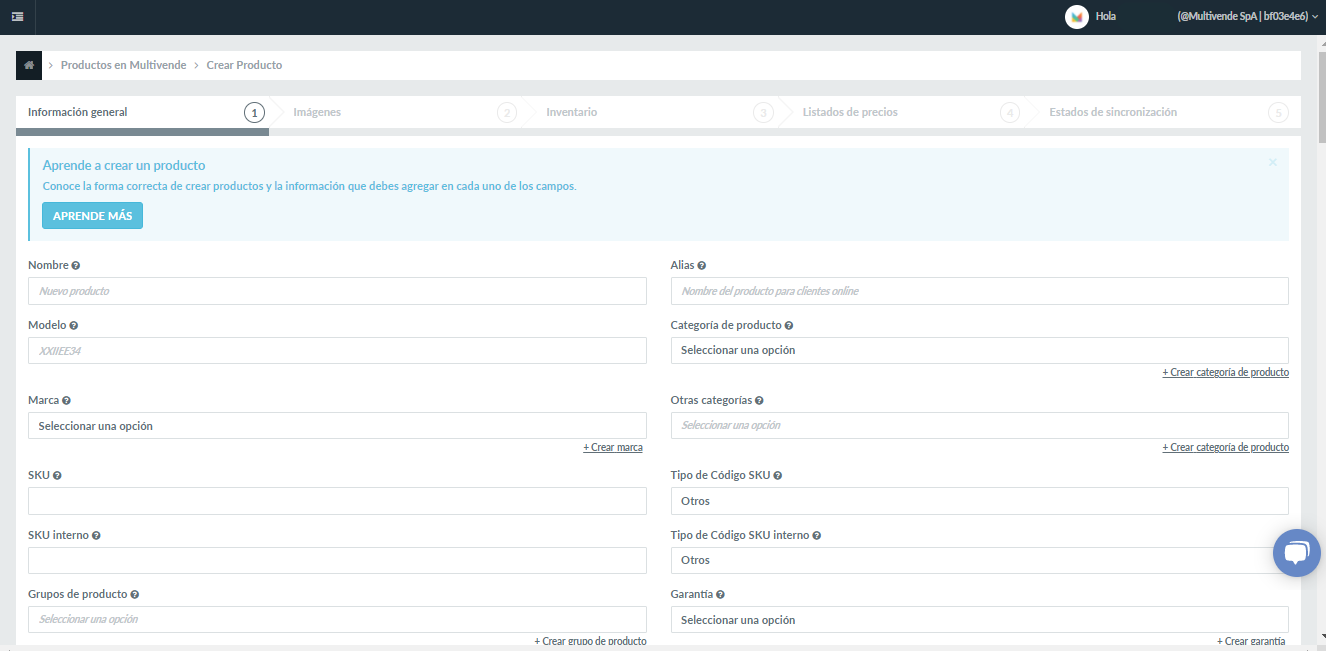The image size is (1326, 651).
Task: Dismiss the Aprende a crear banner
Action: pyautogui.click(x=1273, y=162)
